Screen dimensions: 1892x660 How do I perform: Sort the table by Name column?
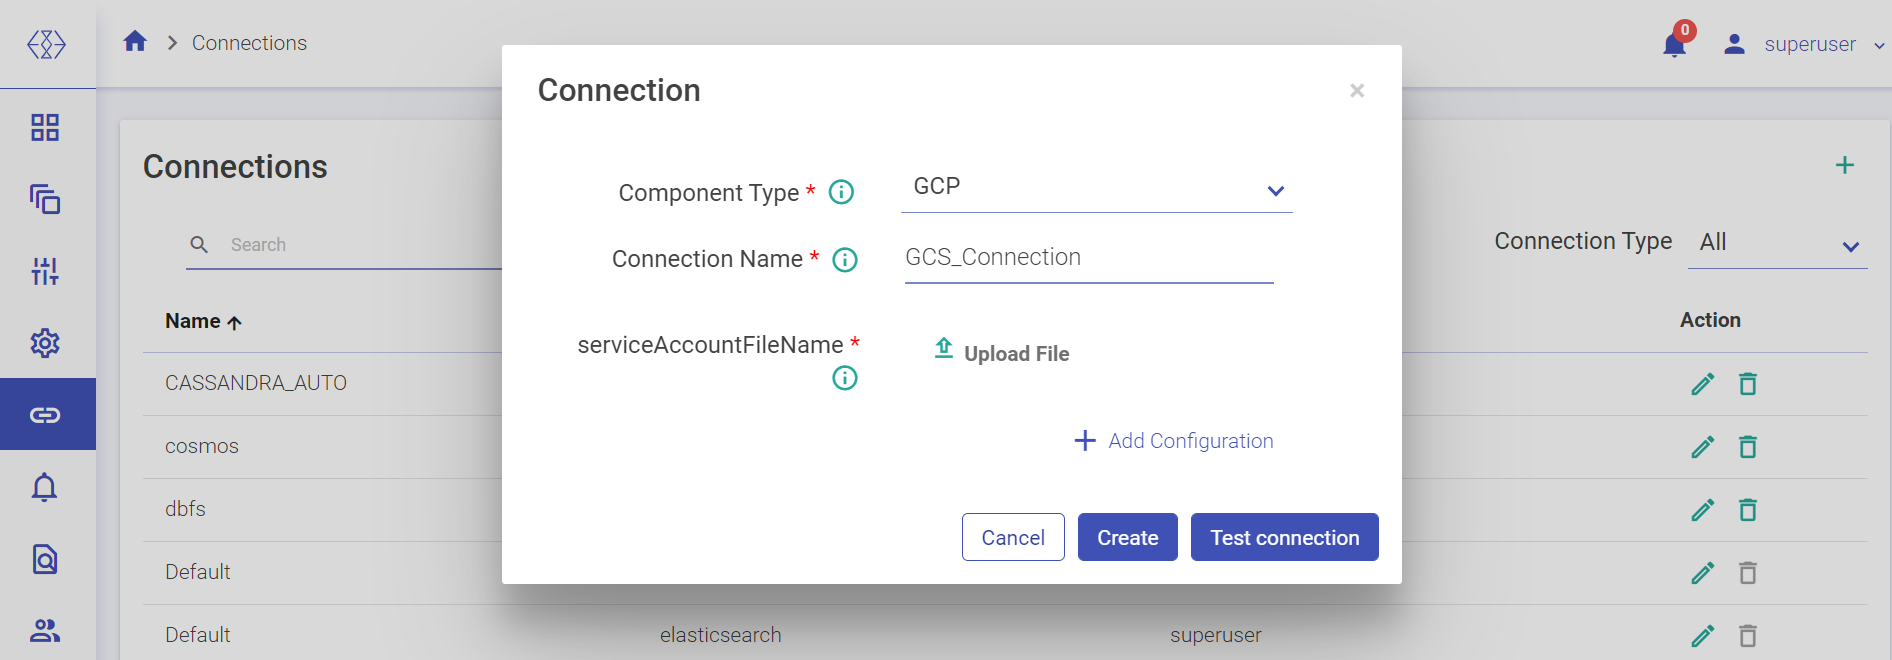204,321
